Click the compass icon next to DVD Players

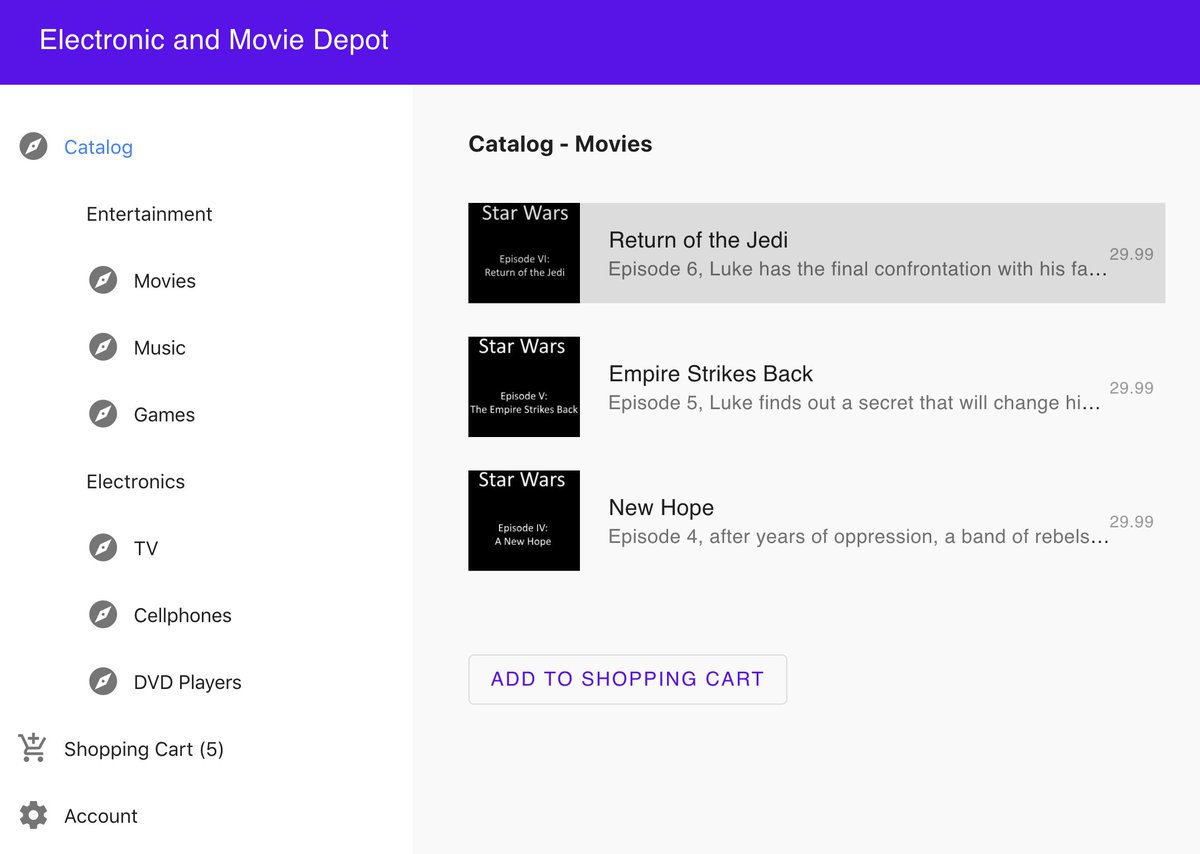tap(103, 682)
